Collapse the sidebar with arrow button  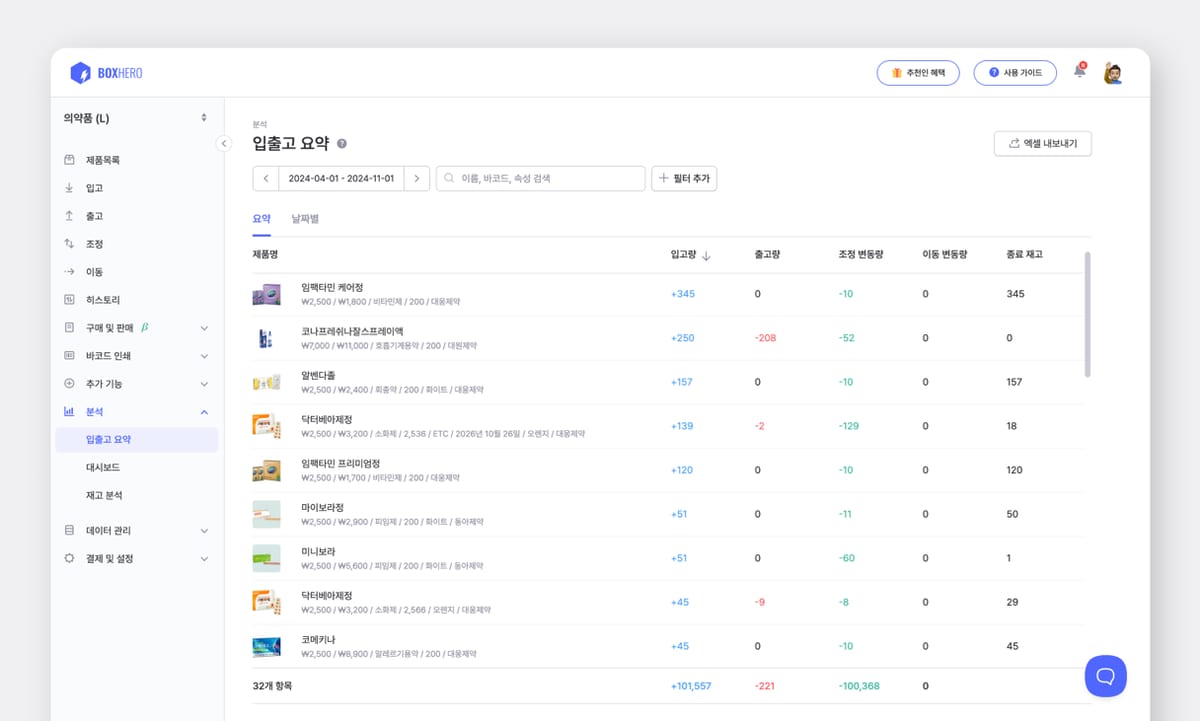[224, 144]
